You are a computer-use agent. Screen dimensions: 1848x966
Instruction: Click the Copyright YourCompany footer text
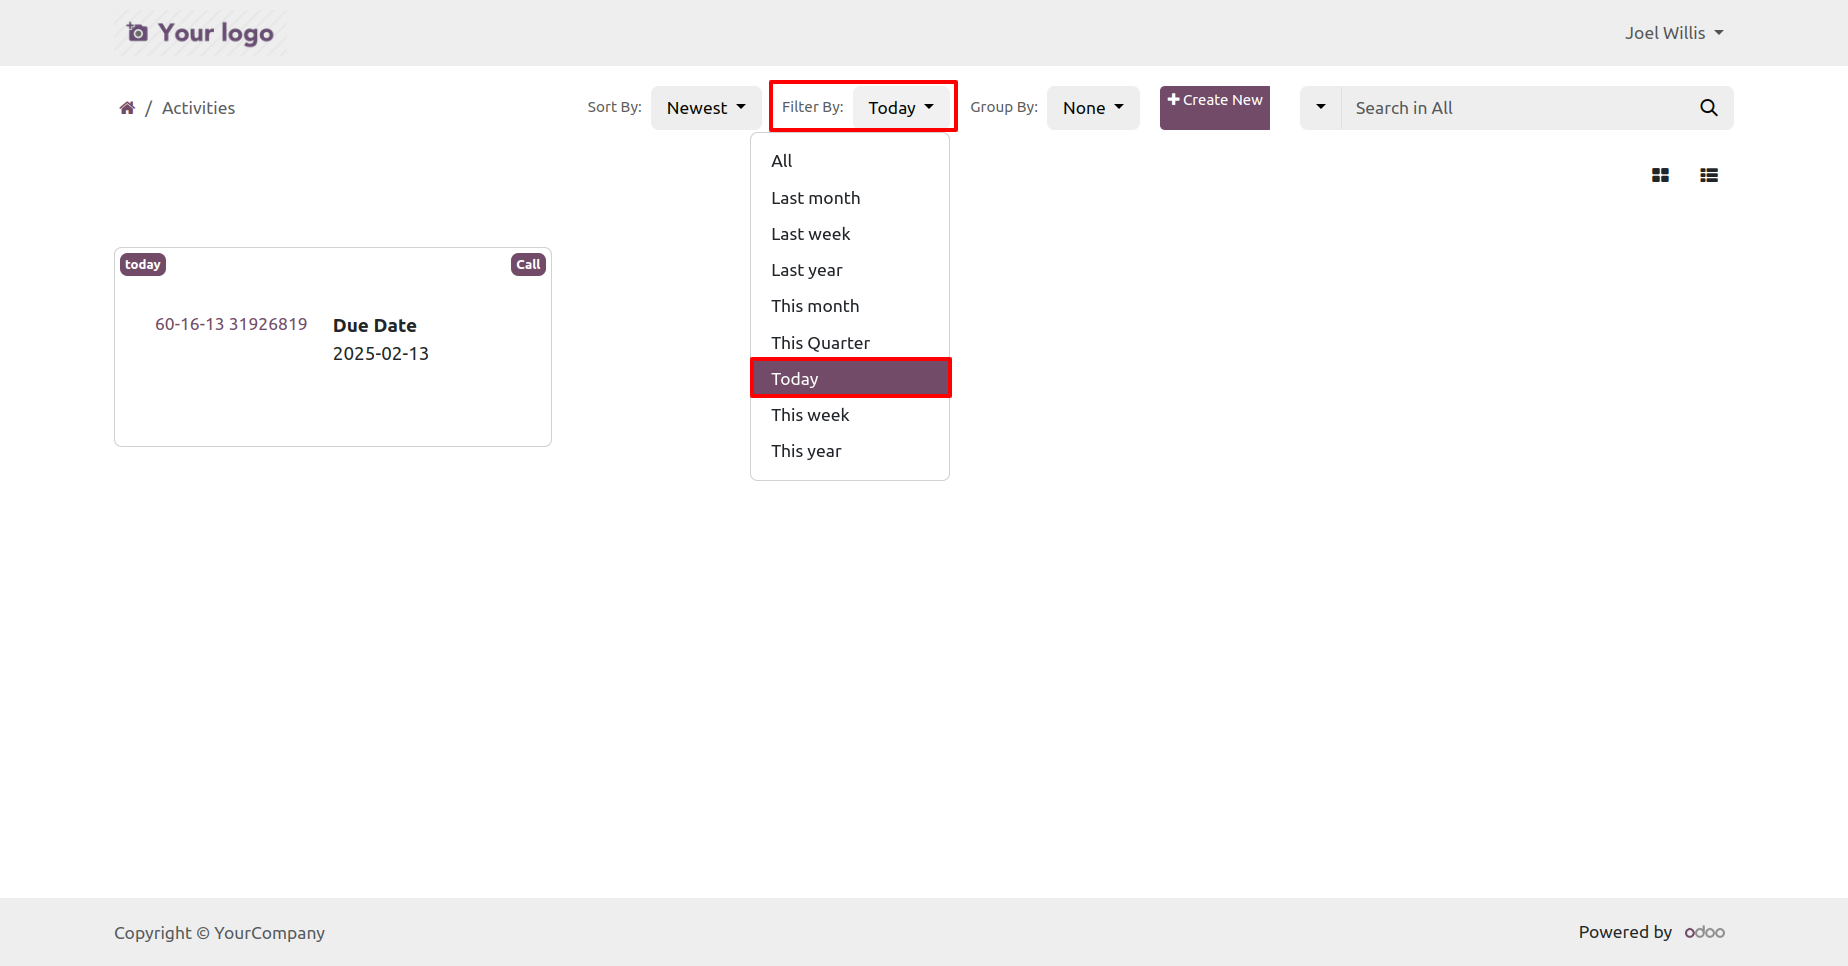(x=219, y=933)
